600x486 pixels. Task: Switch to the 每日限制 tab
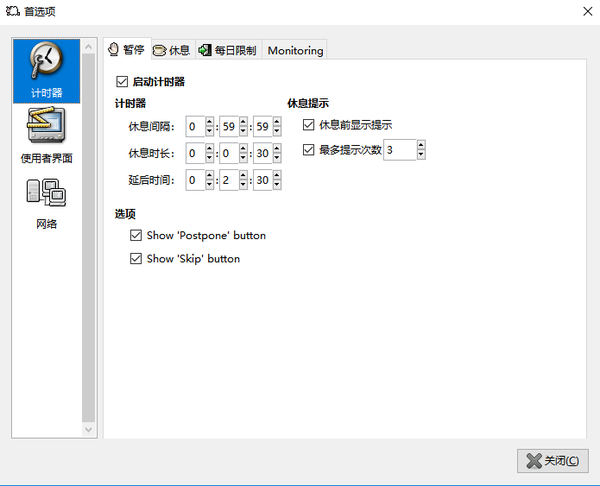(228, 51)
